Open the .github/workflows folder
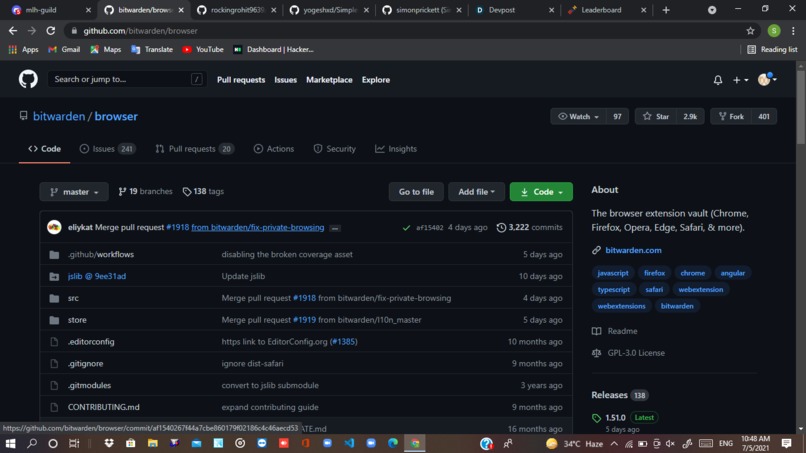Screen dimensions: 806x453 (101, 255)
